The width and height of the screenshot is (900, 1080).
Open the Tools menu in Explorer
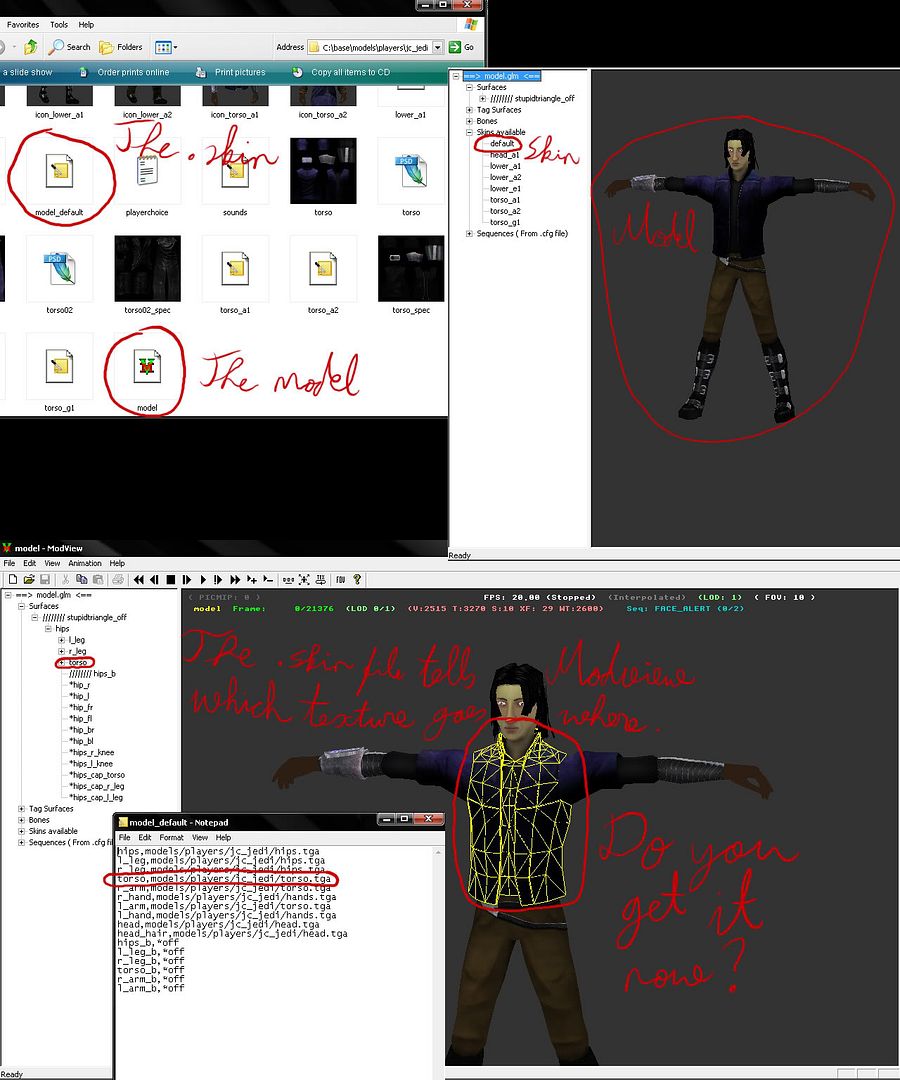point(59,25)
